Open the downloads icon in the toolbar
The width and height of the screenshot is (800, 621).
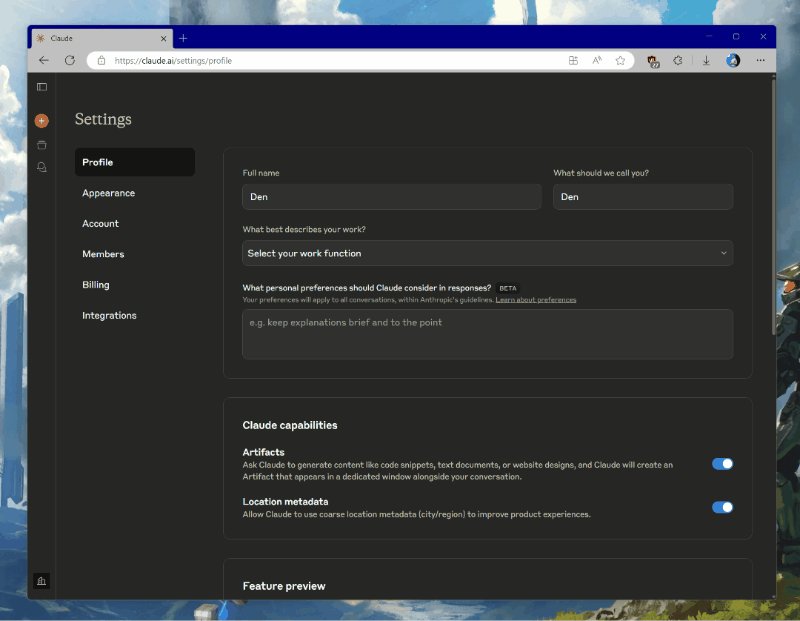pyautogui.click(x=706, y=61)
